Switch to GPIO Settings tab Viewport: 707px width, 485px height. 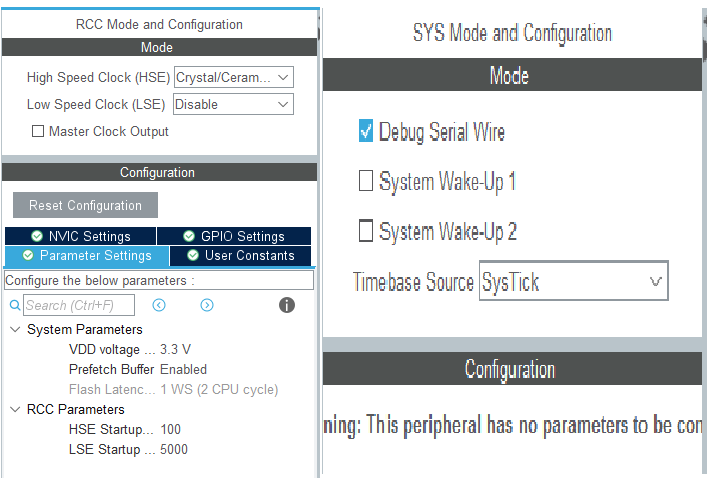[x=233, y=237]
